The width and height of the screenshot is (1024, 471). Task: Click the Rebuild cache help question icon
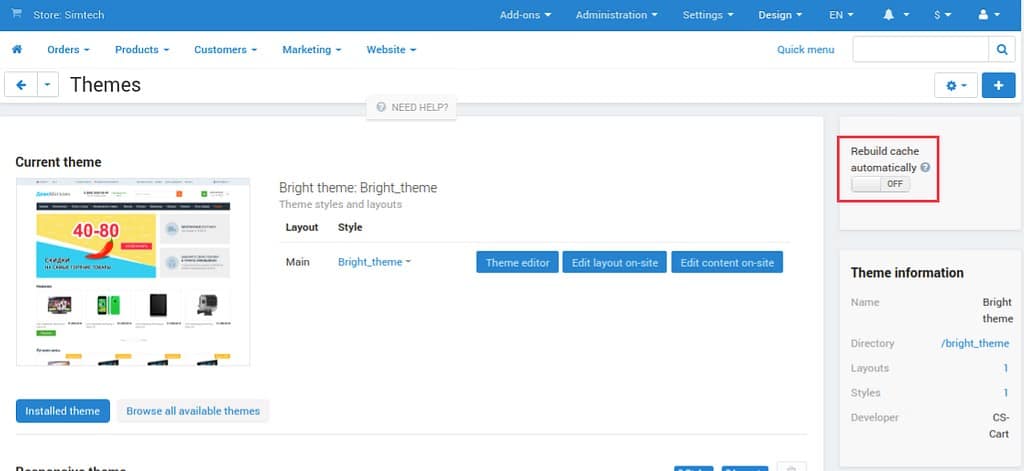click(x=925, y=167)
